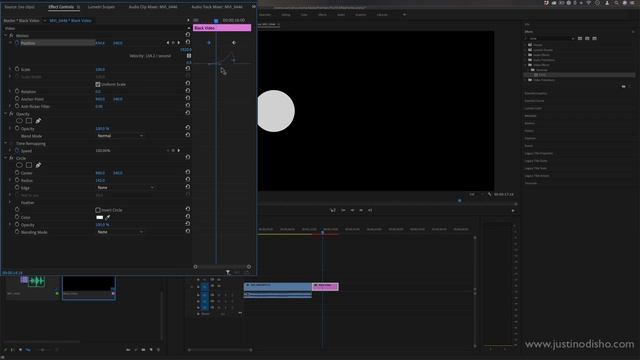Image resolution: width=640 pixels, height=360 pixels.
Task: Select the Black Video thumbnail in project bin
Action: (89, 287)
